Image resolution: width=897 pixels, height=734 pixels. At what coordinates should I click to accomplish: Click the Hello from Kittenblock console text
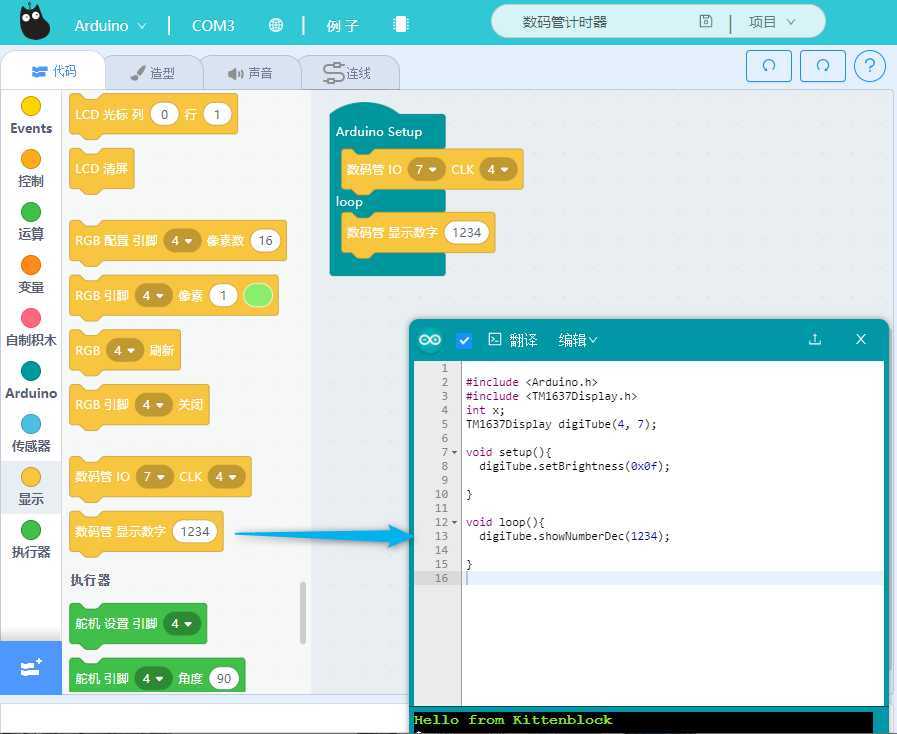click(513, 720)
